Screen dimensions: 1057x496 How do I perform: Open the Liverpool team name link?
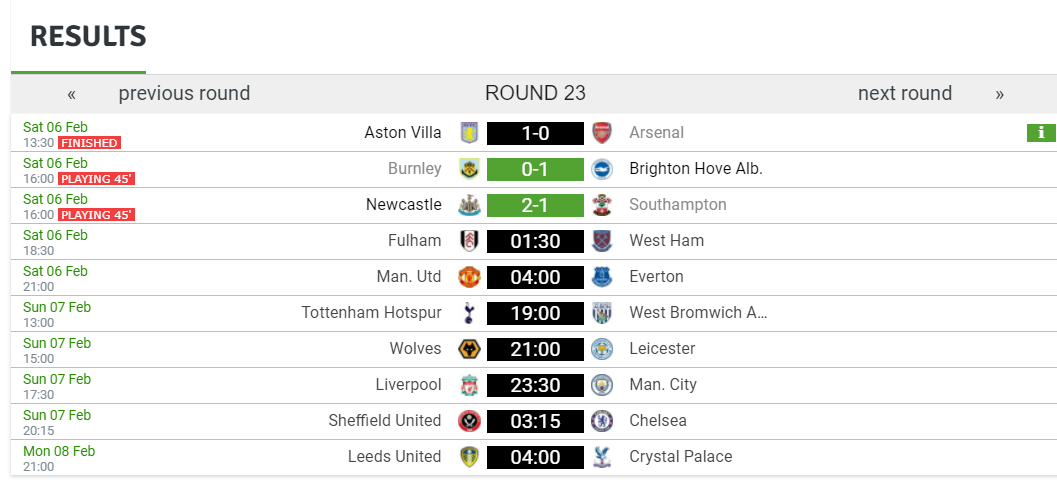click(408, 385)
